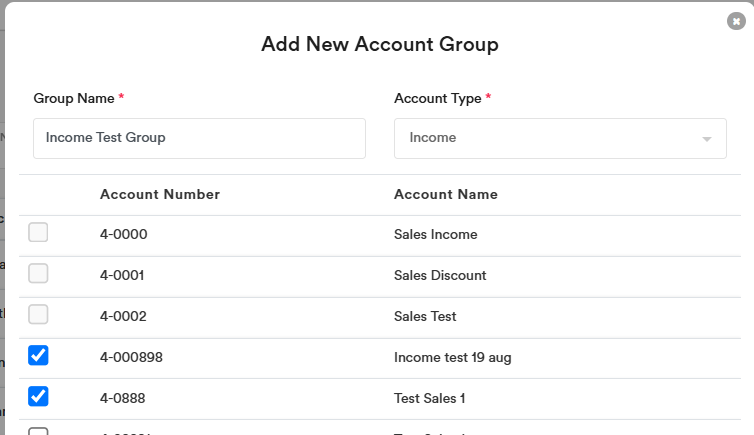Tick the checkbox for Sales Test
The width and height of the screenshot is (754, 435).
(x=38, y=315)
